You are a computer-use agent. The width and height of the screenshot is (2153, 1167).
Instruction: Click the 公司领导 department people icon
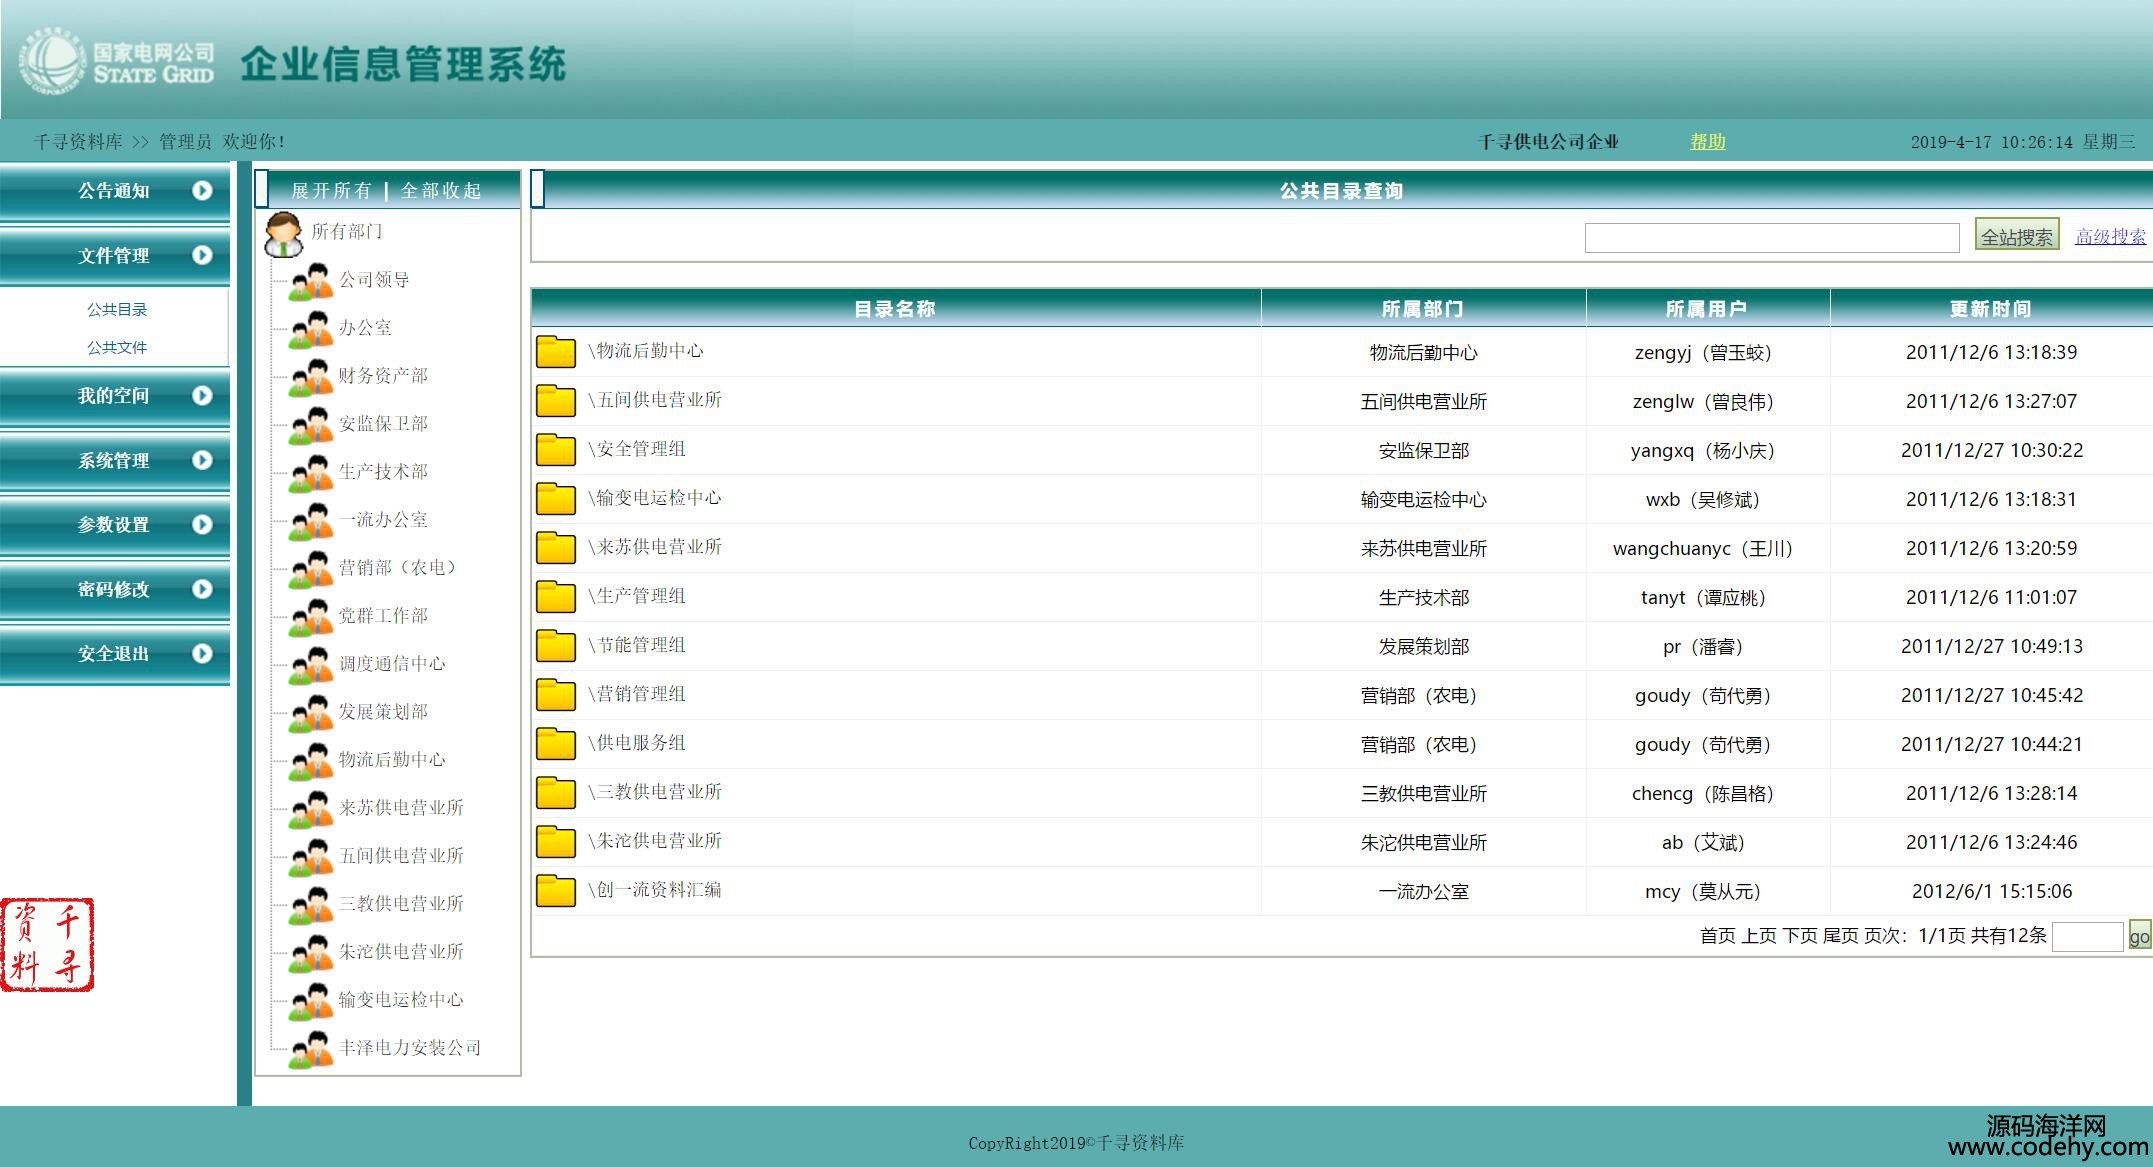311,281
